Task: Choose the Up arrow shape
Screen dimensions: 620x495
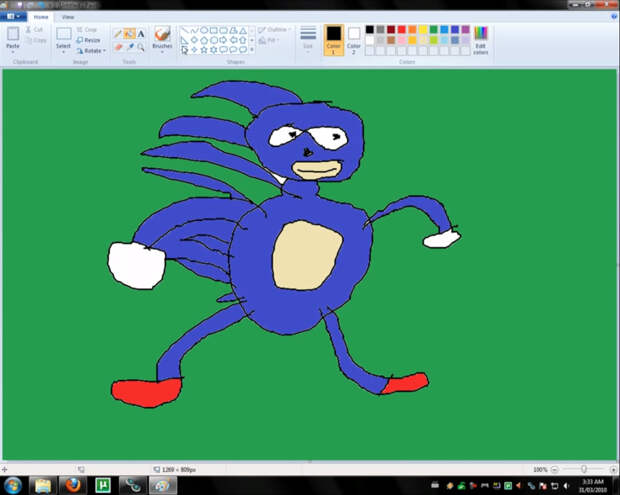Action: click(x=243, y=40)
